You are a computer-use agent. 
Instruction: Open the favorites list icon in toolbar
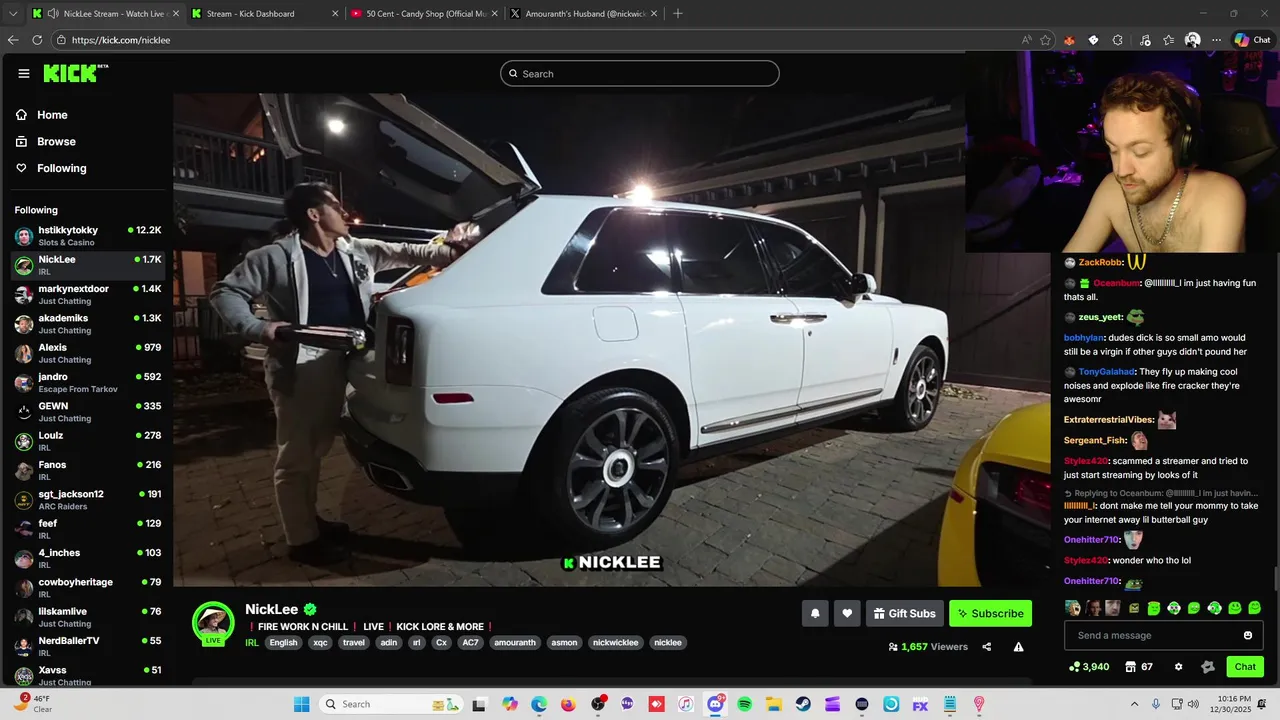click(x=1168, y=40)
